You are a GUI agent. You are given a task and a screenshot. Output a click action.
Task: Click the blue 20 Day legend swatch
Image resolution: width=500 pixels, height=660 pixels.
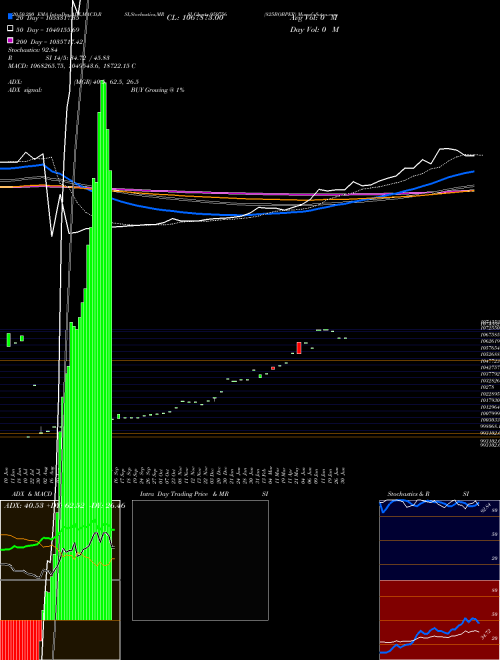coord(11,17)
